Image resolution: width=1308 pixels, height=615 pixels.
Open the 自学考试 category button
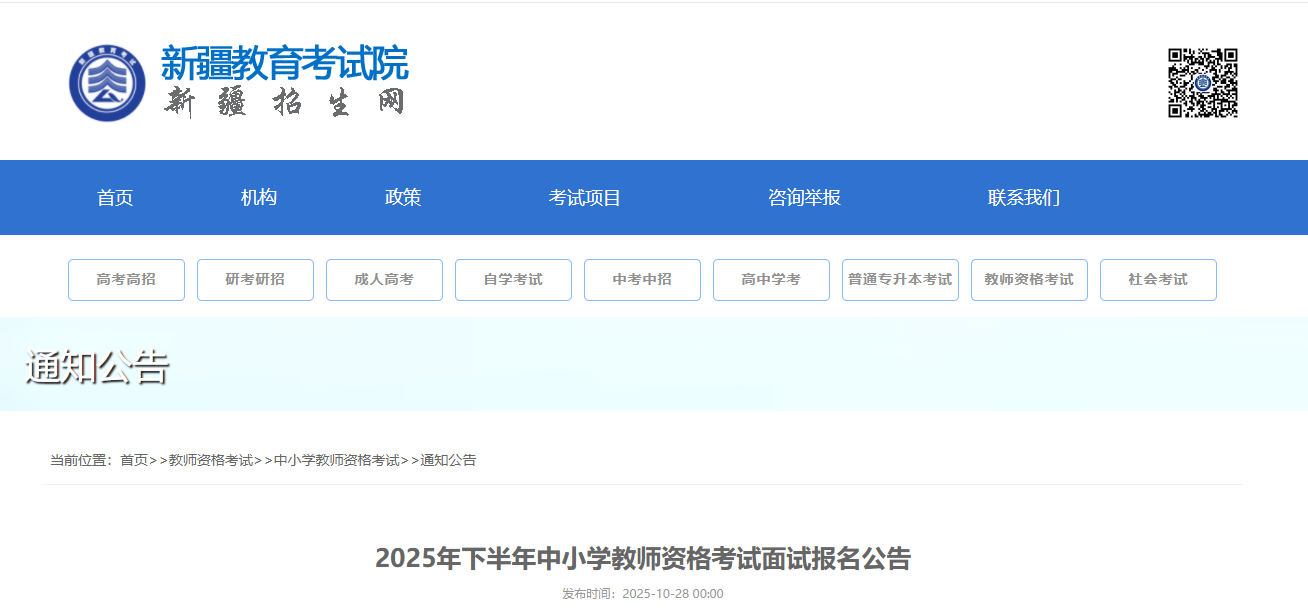[513, 280]
